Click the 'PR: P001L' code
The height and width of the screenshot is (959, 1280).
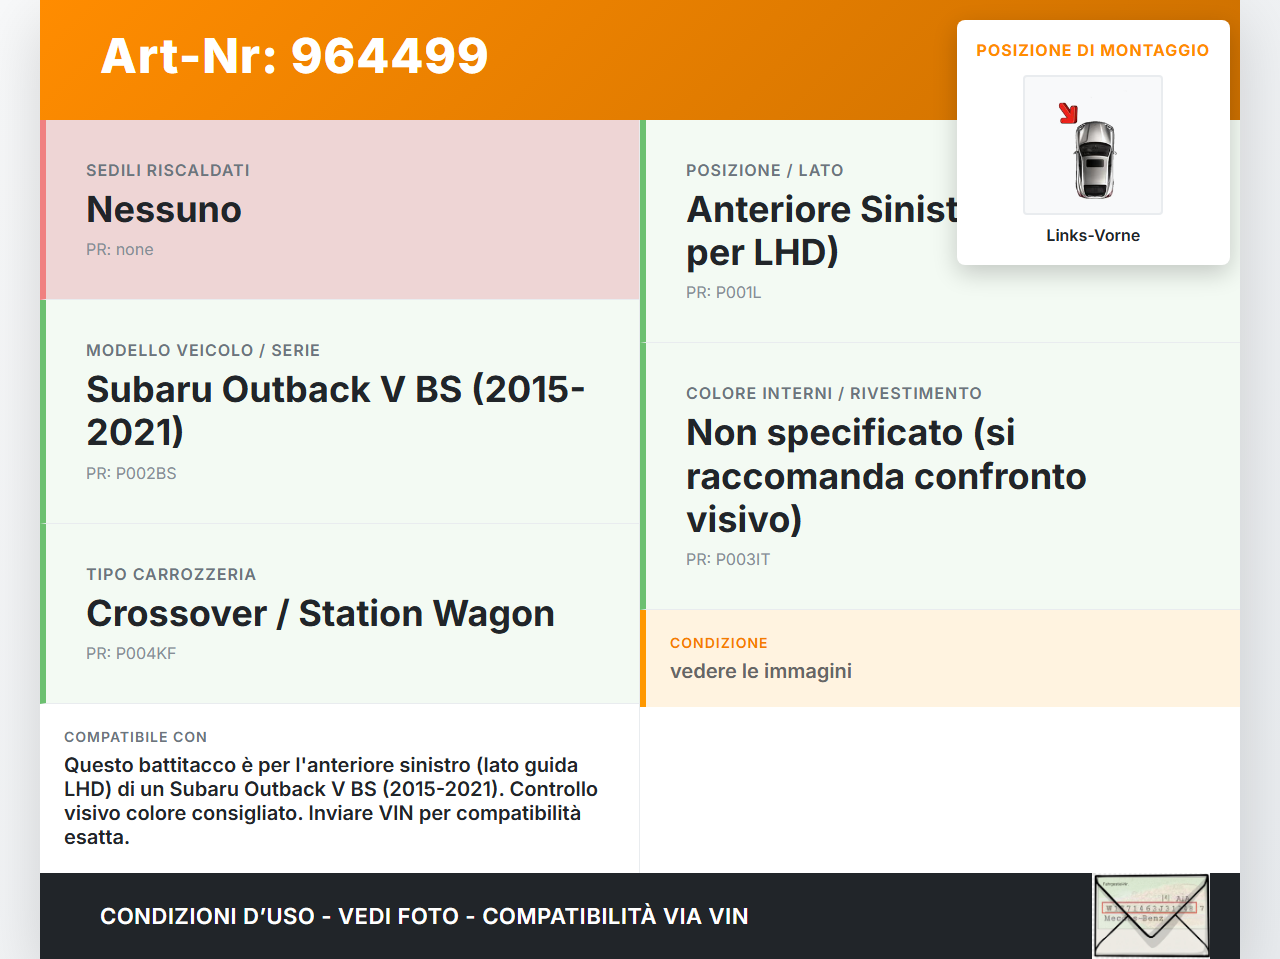[724, 292]
